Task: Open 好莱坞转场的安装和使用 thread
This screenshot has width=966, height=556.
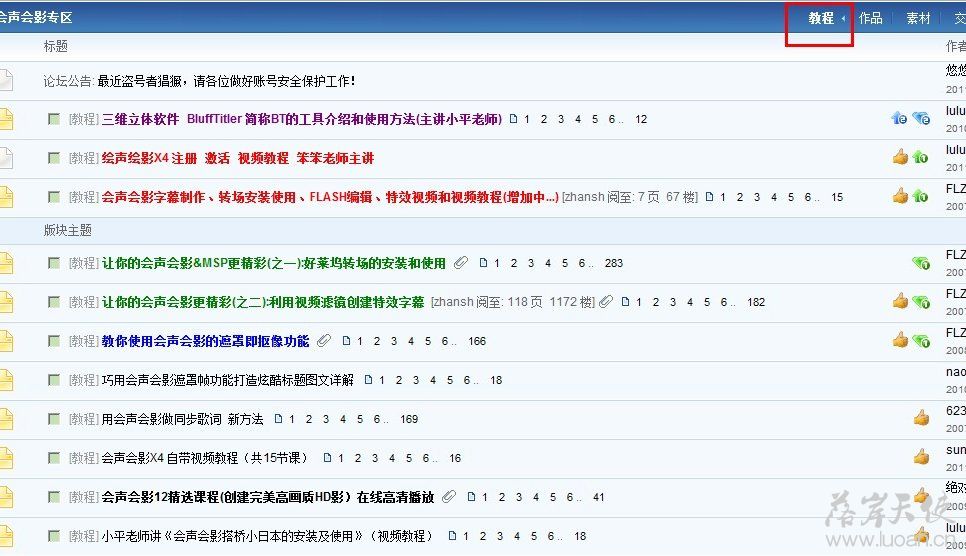Action: (274, 263)
